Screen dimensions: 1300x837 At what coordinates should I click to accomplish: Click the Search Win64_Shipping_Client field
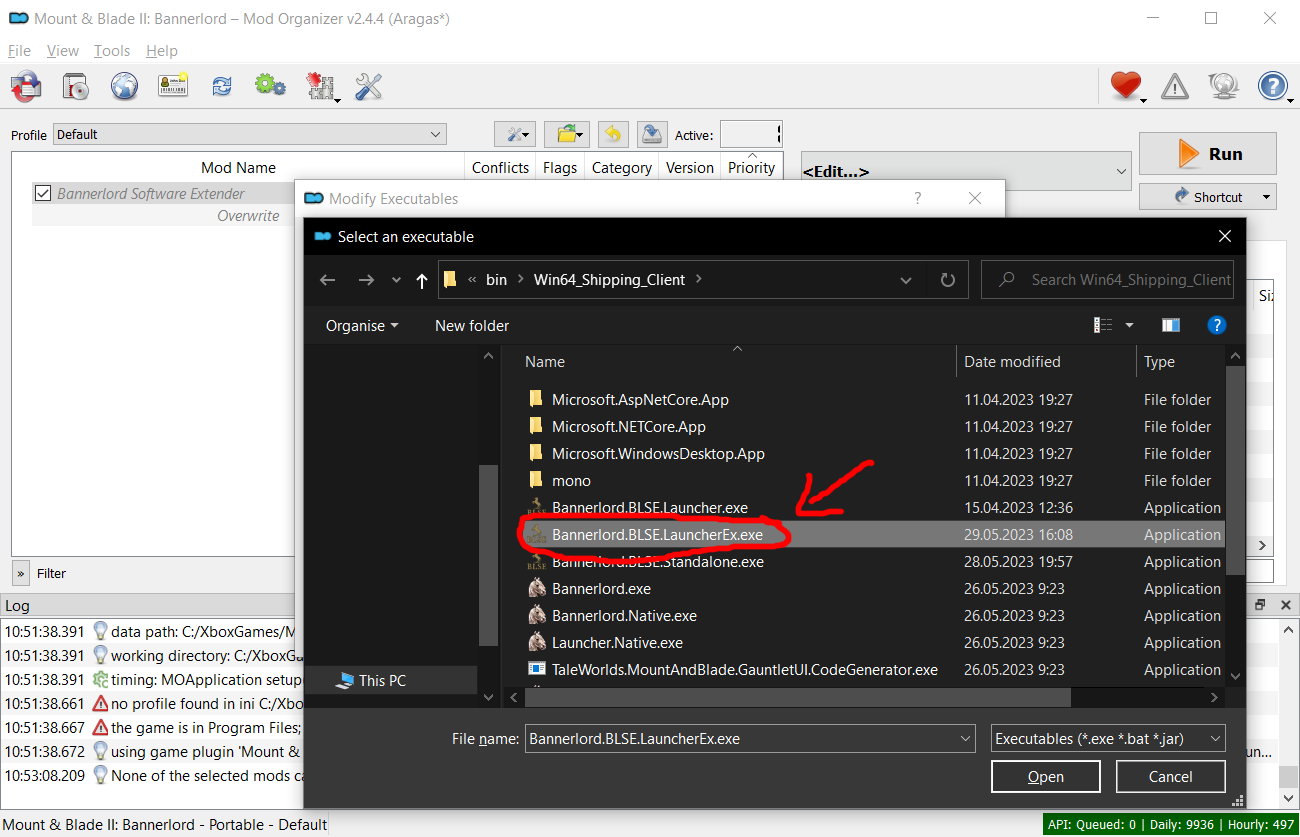pyautogui.click(x=1107, y=280)
